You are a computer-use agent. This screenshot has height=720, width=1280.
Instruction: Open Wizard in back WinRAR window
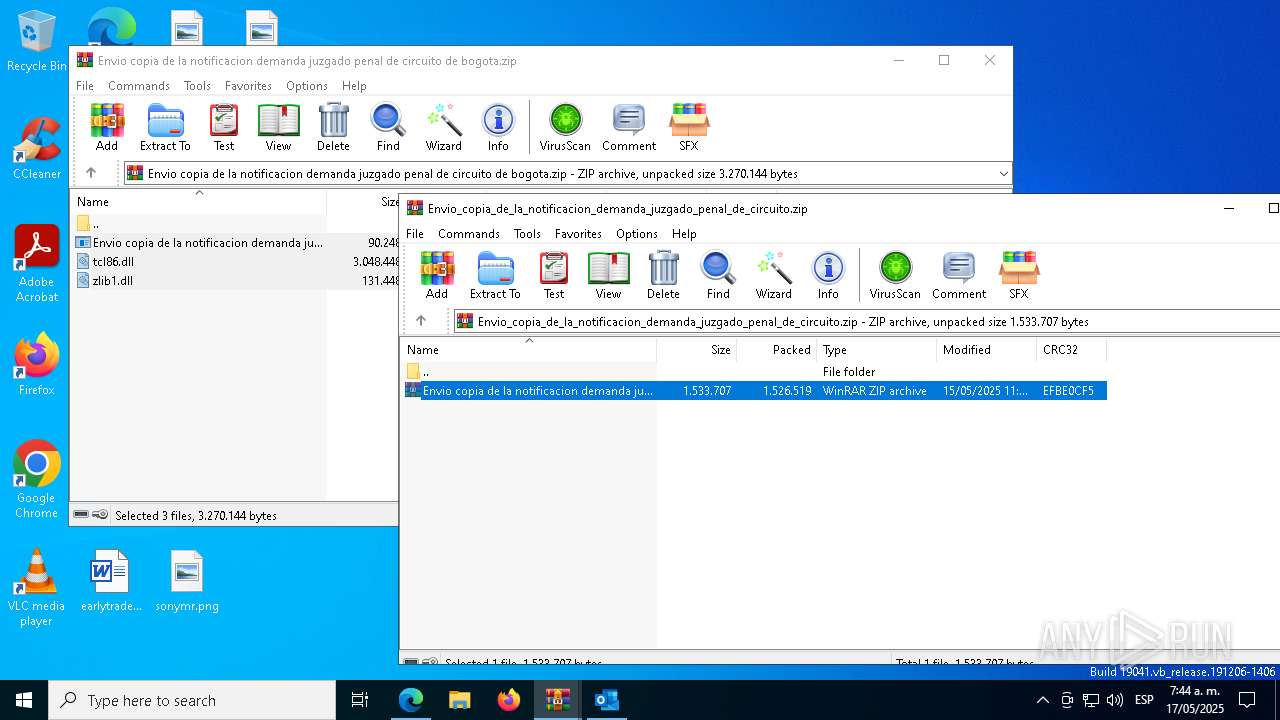[443, 127]
